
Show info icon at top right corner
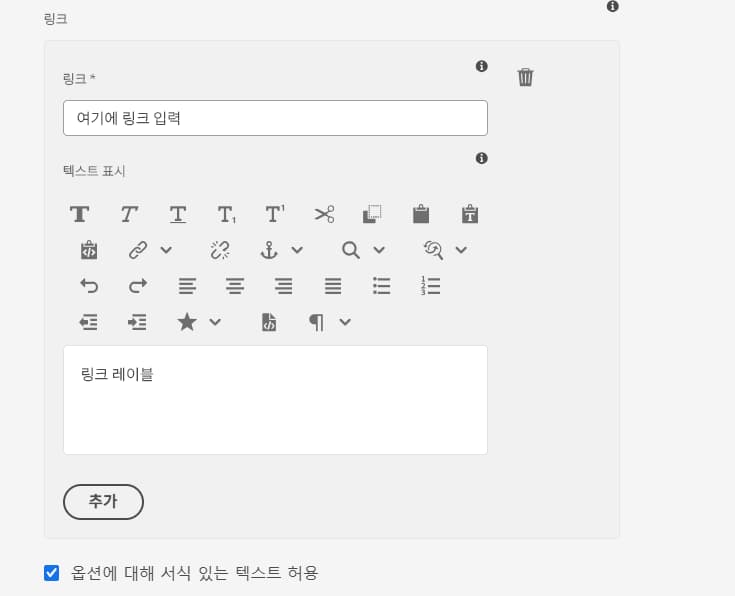[612, 6]
